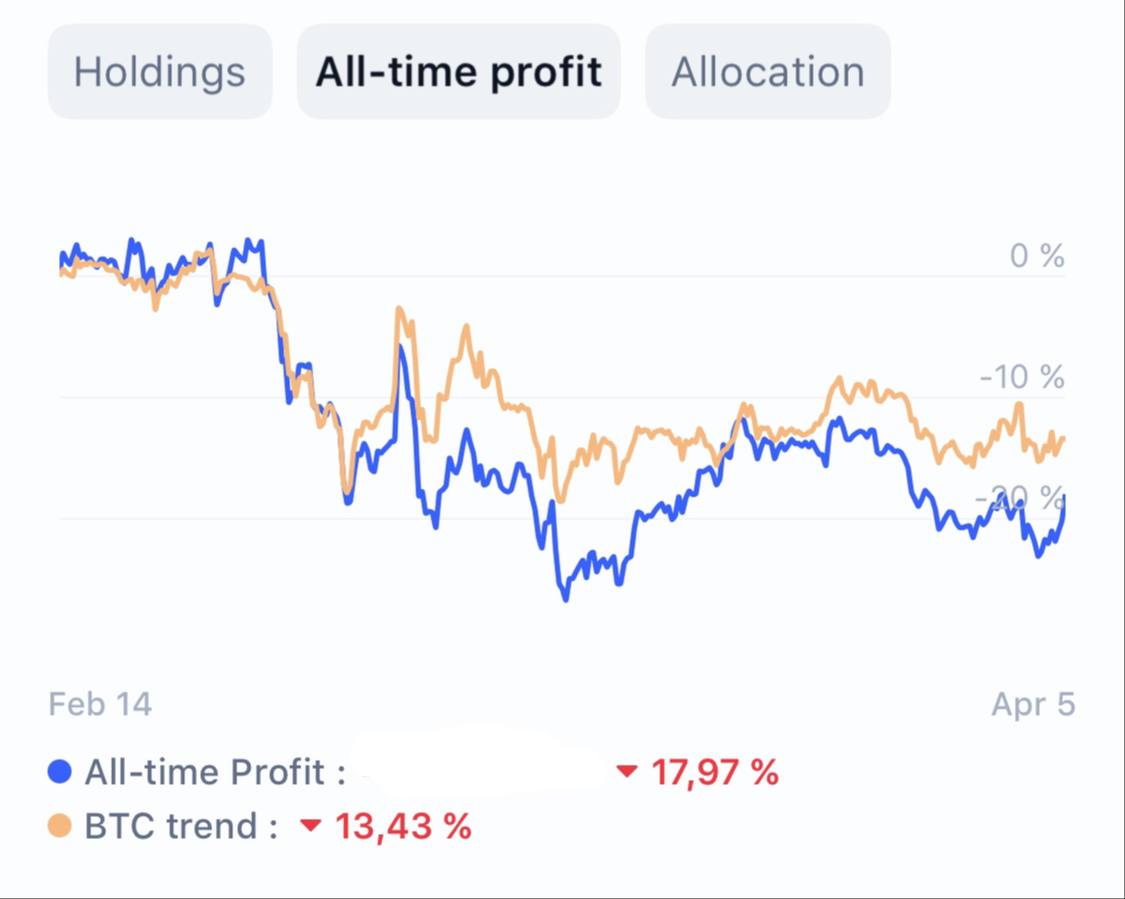Click the 17,97 % profit value
This screenshot has height=899, width=1125.
click(x=714, y=772)
